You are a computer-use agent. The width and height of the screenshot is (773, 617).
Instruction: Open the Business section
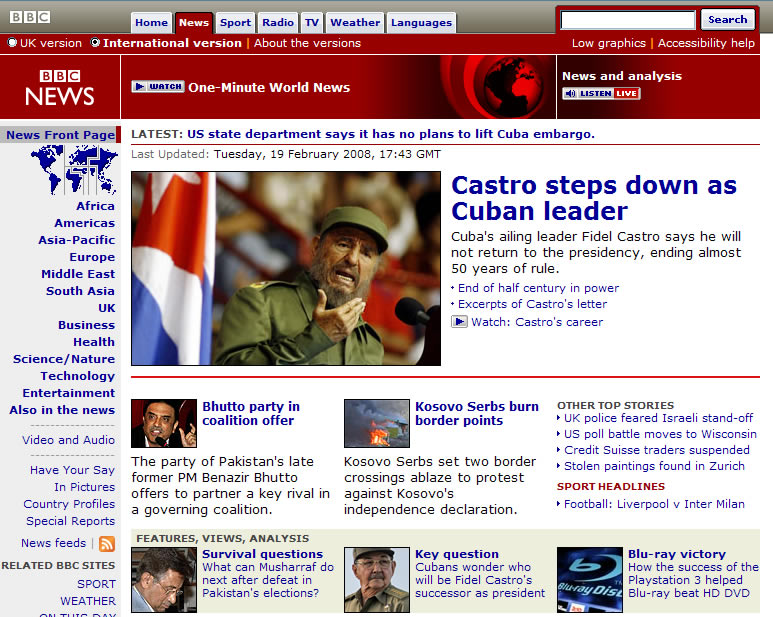86,325
